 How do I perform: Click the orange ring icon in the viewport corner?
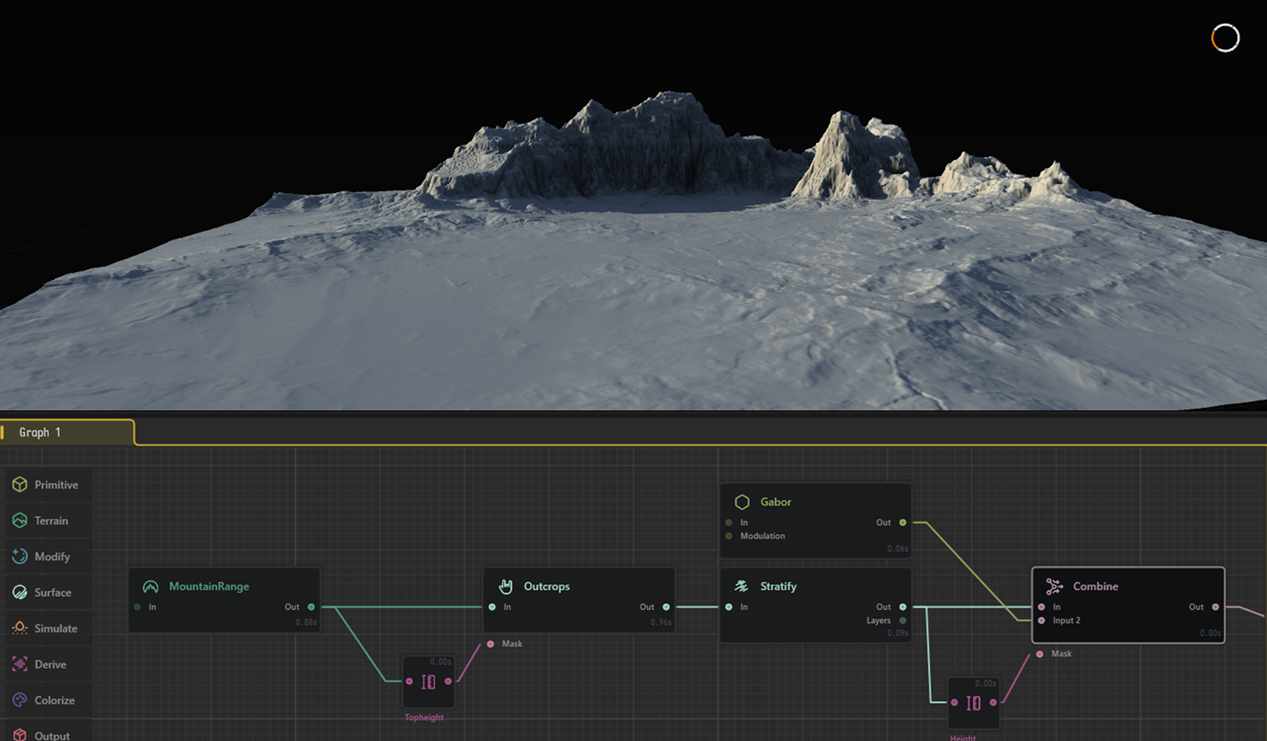tap(1225, 38)
